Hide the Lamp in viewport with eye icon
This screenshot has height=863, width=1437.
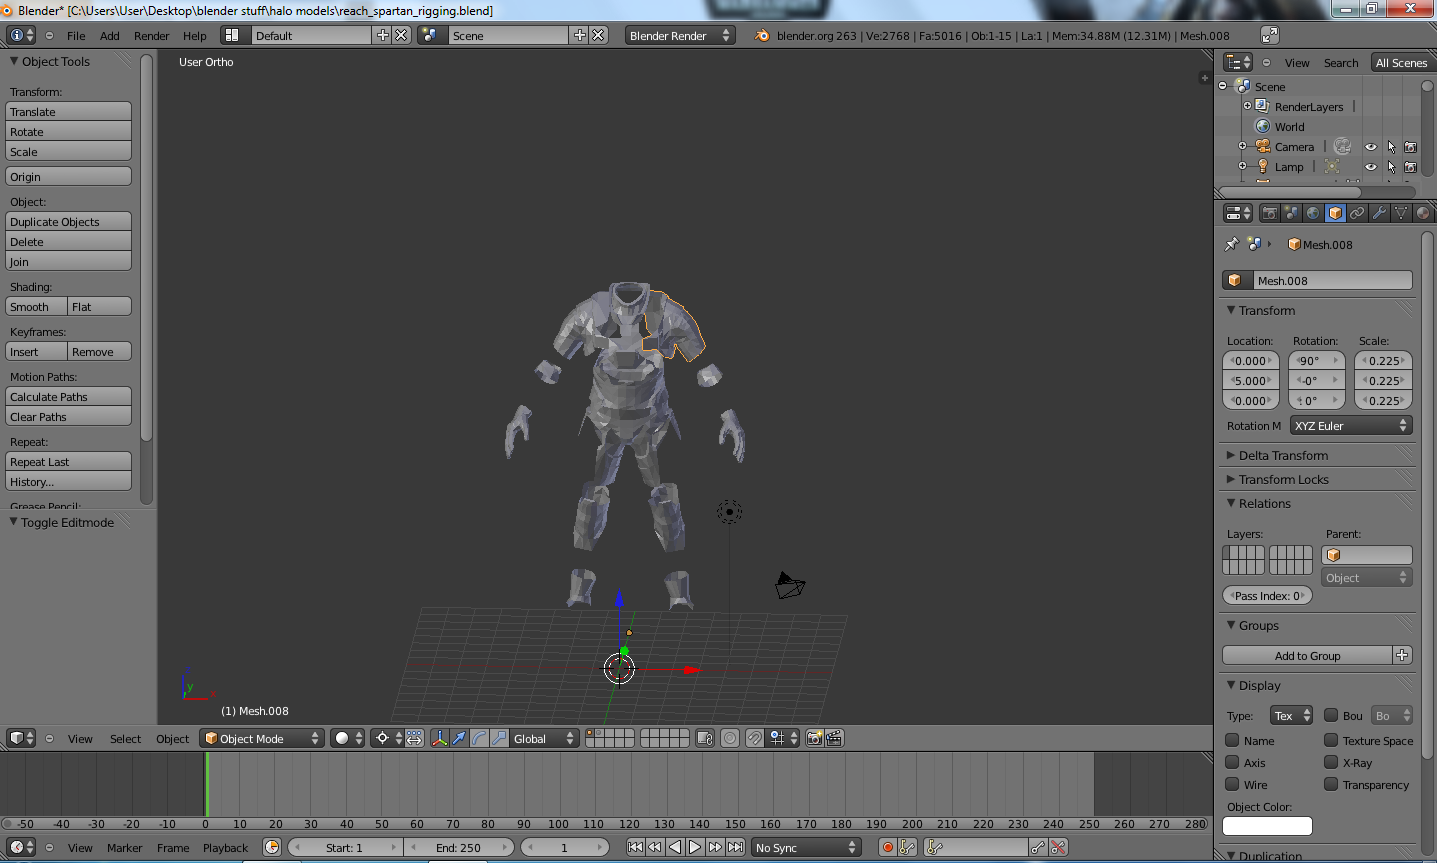click(1371, 167)
